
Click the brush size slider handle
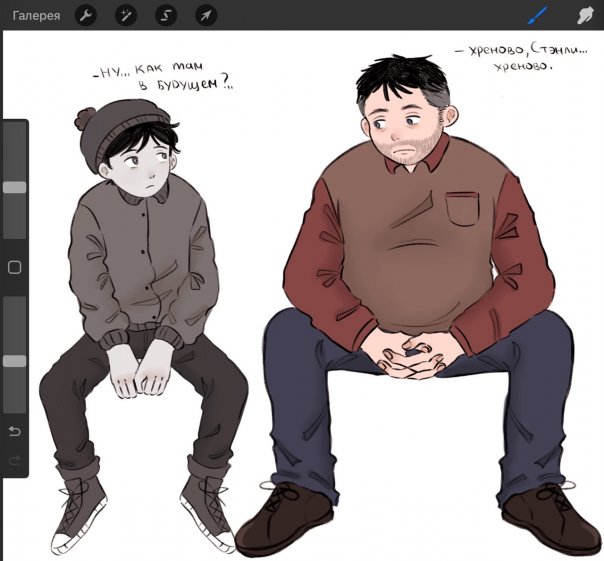pos(15,188)
